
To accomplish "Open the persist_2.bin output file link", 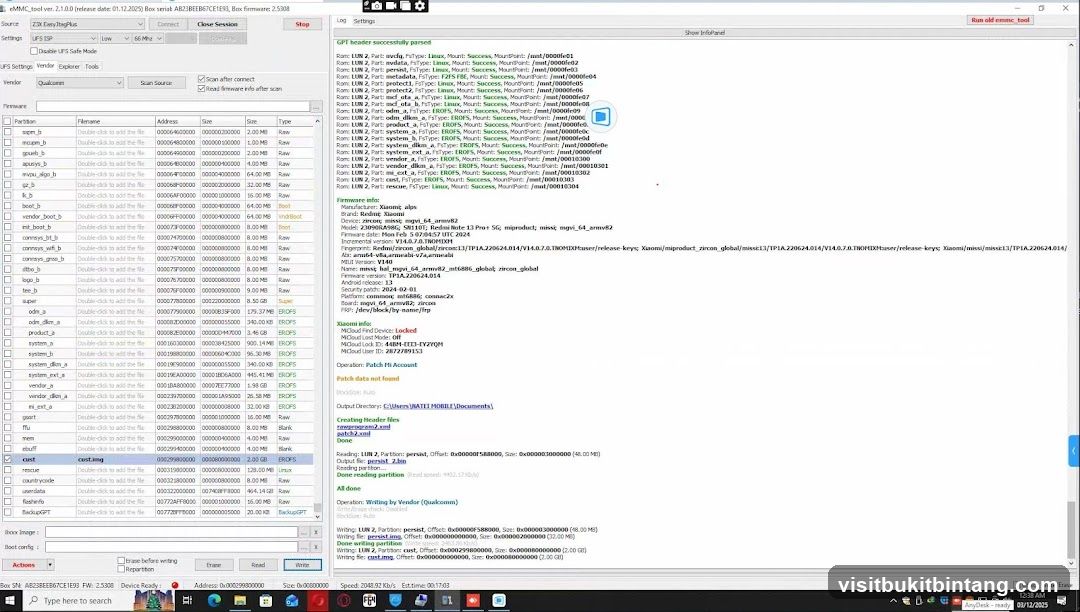I will (x=386, y=461).
